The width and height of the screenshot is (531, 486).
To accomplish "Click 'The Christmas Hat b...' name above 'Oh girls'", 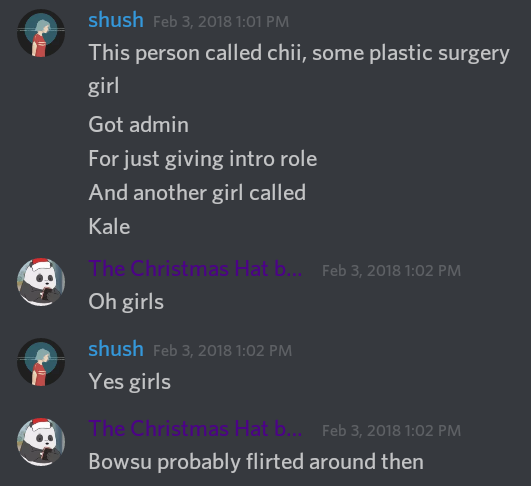I will [195, 269].
